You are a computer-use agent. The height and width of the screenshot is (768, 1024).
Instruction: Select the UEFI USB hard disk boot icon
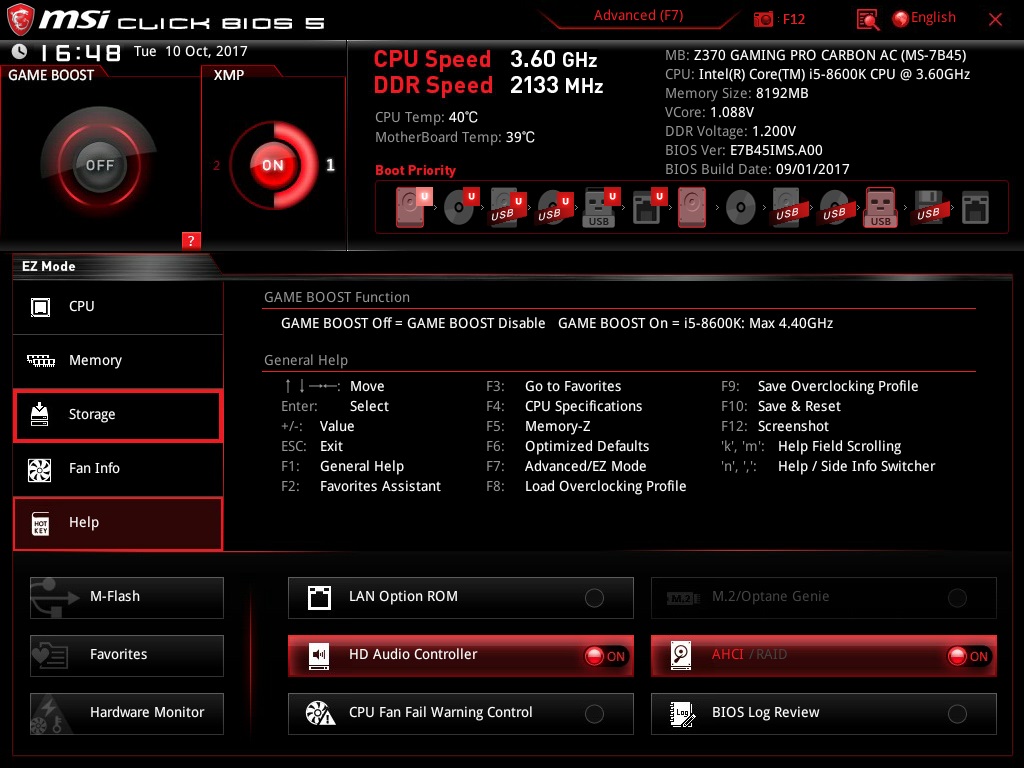(x=507, y=207)
